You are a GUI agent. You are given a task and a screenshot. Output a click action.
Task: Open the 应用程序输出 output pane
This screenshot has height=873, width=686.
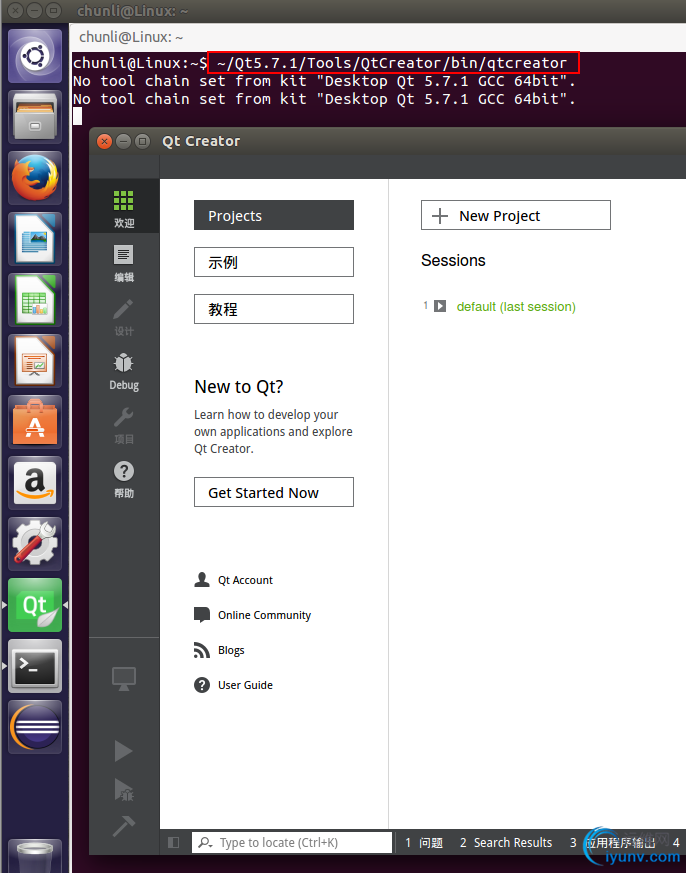[x=613, y=842]
